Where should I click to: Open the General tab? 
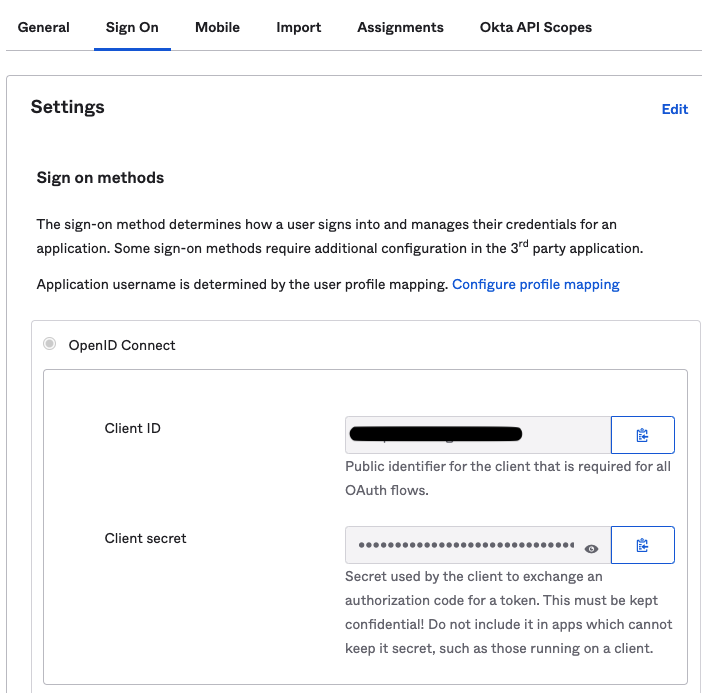(x=43, y=27)
